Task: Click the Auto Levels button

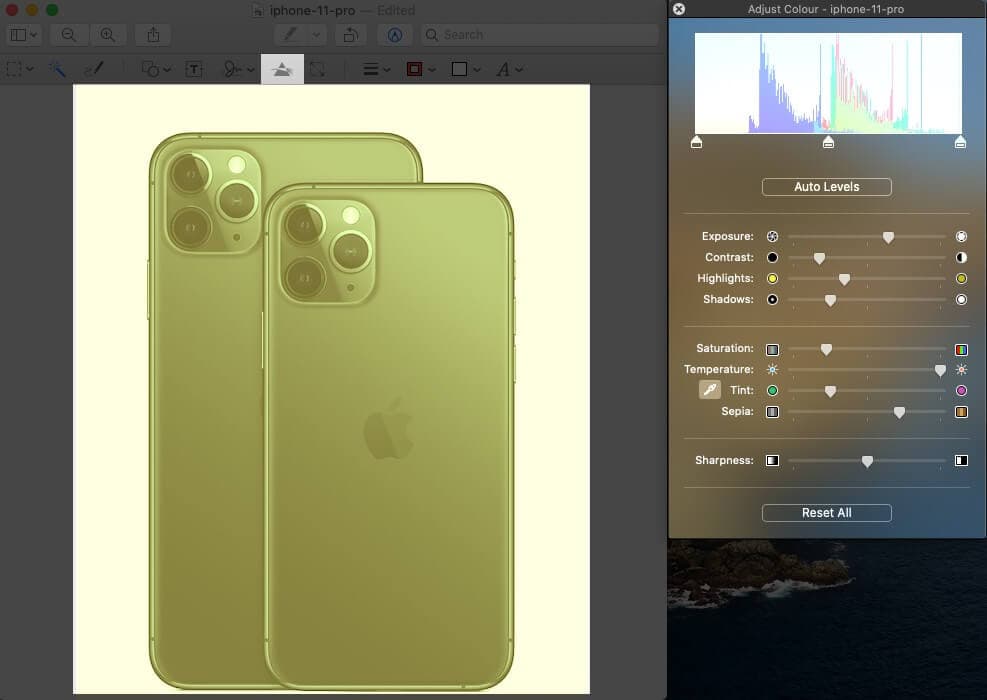Action: (x=826, y=187)
